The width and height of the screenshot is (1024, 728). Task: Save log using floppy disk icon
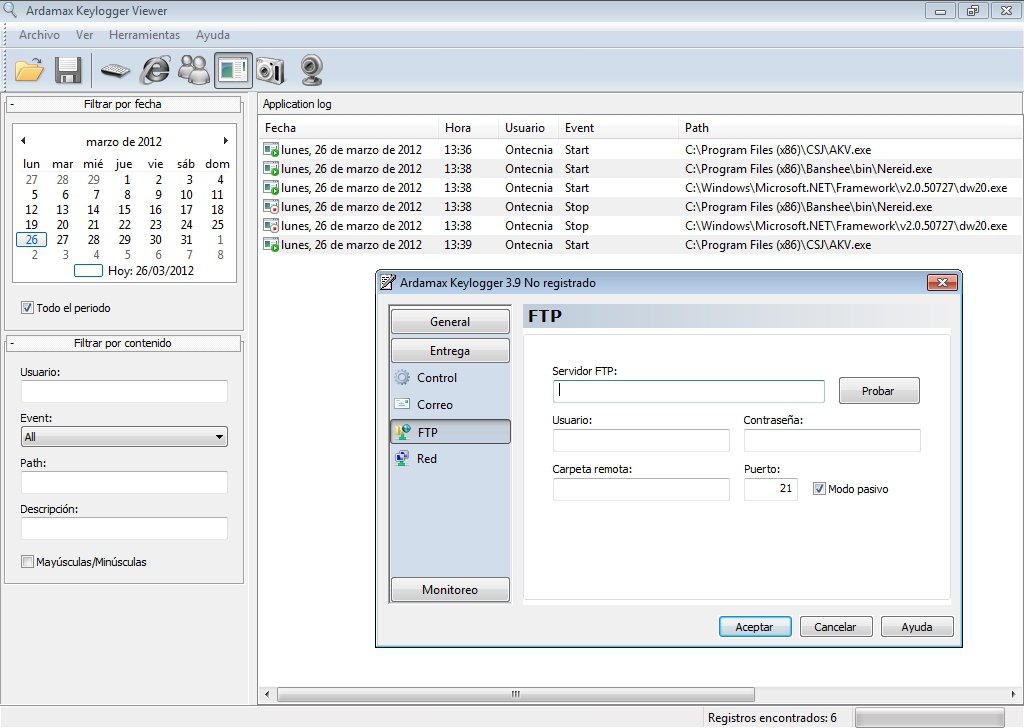(x=68, y=70)
